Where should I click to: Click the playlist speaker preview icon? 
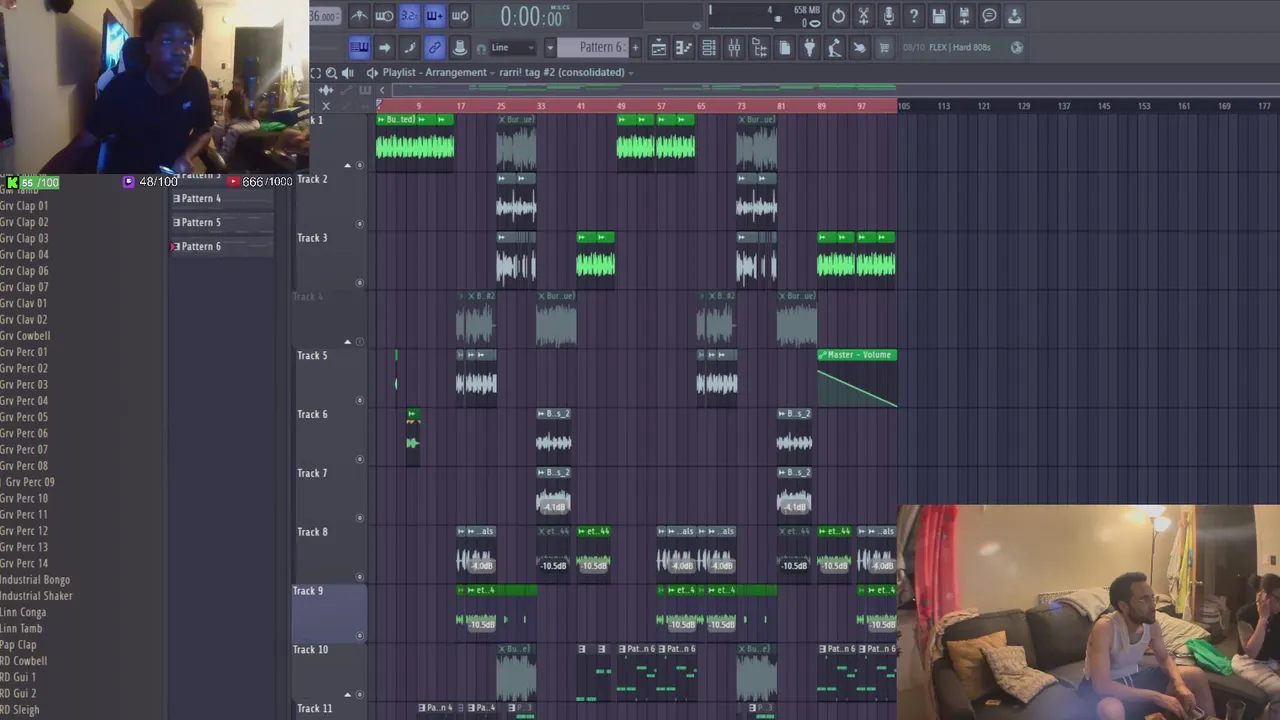348,73
